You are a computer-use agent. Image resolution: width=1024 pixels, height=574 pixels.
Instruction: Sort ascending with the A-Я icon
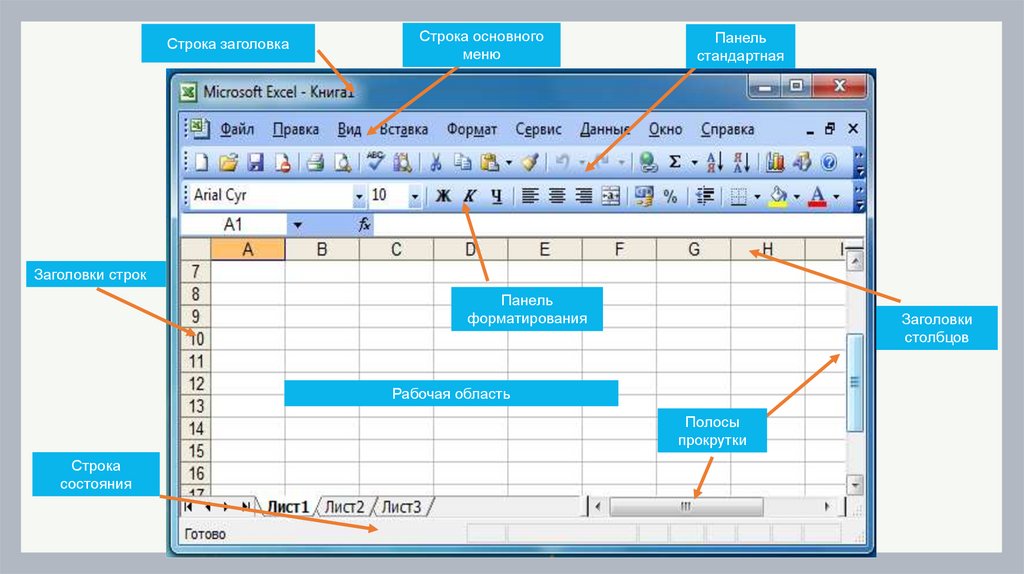coord(714,162)
